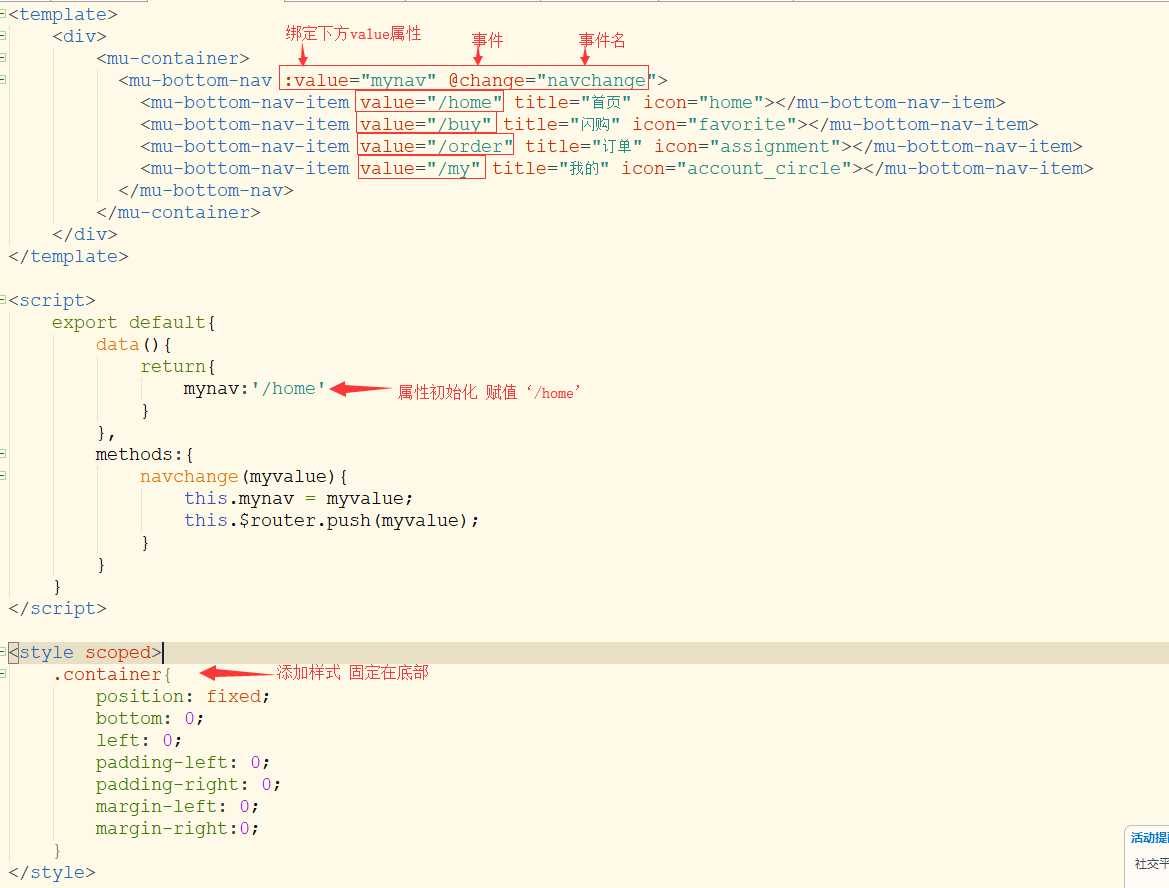Click icon="account_circle" attribute
This screenshot has height=888, width=1169.
click(737, 169)
